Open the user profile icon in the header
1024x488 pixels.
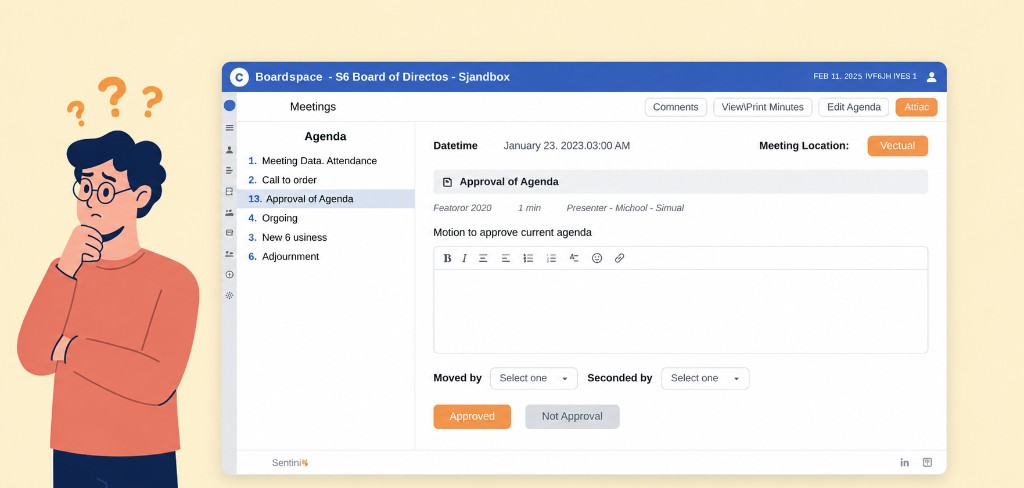(931, 77)
